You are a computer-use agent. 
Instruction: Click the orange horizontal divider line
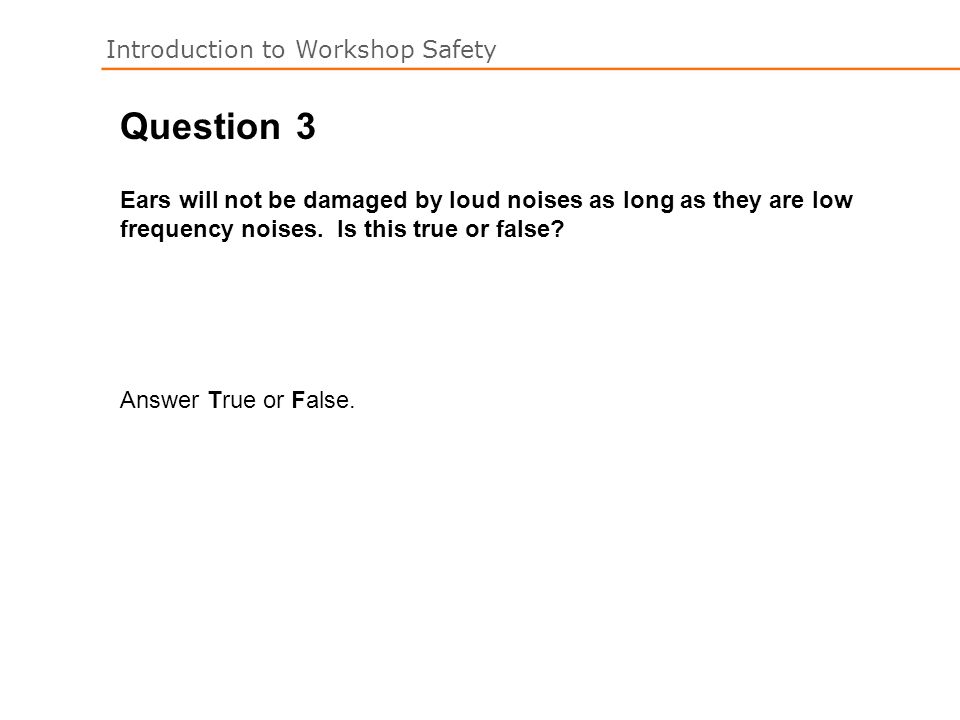530,69
